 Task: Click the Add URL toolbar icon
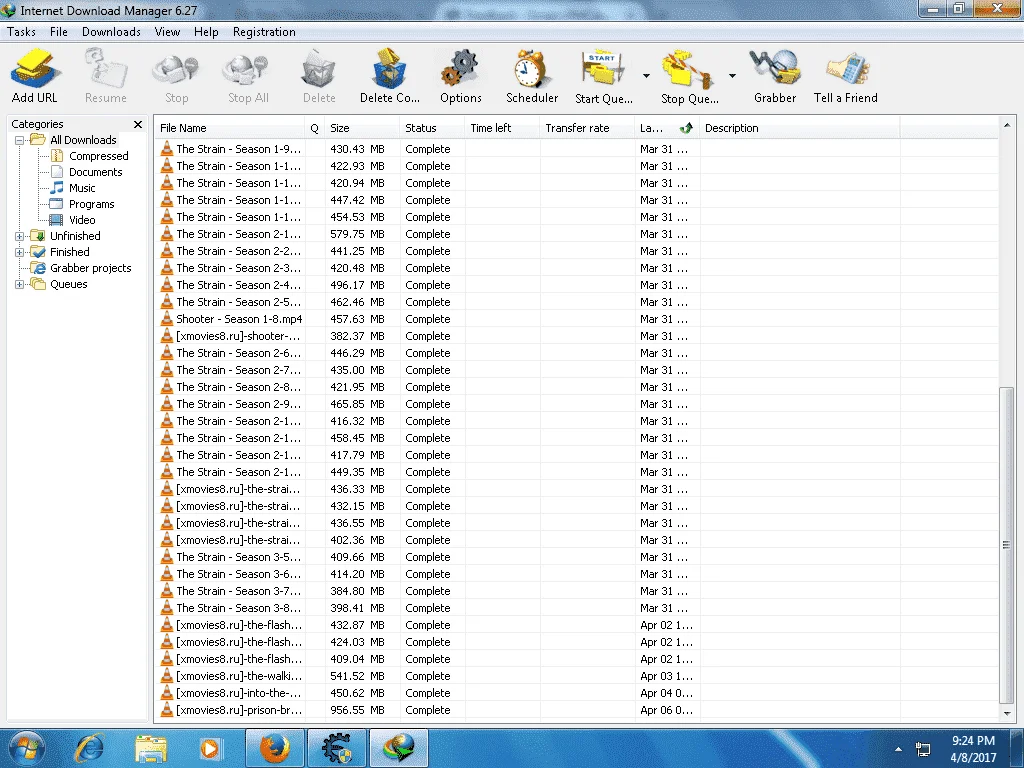tap(35, 75)
